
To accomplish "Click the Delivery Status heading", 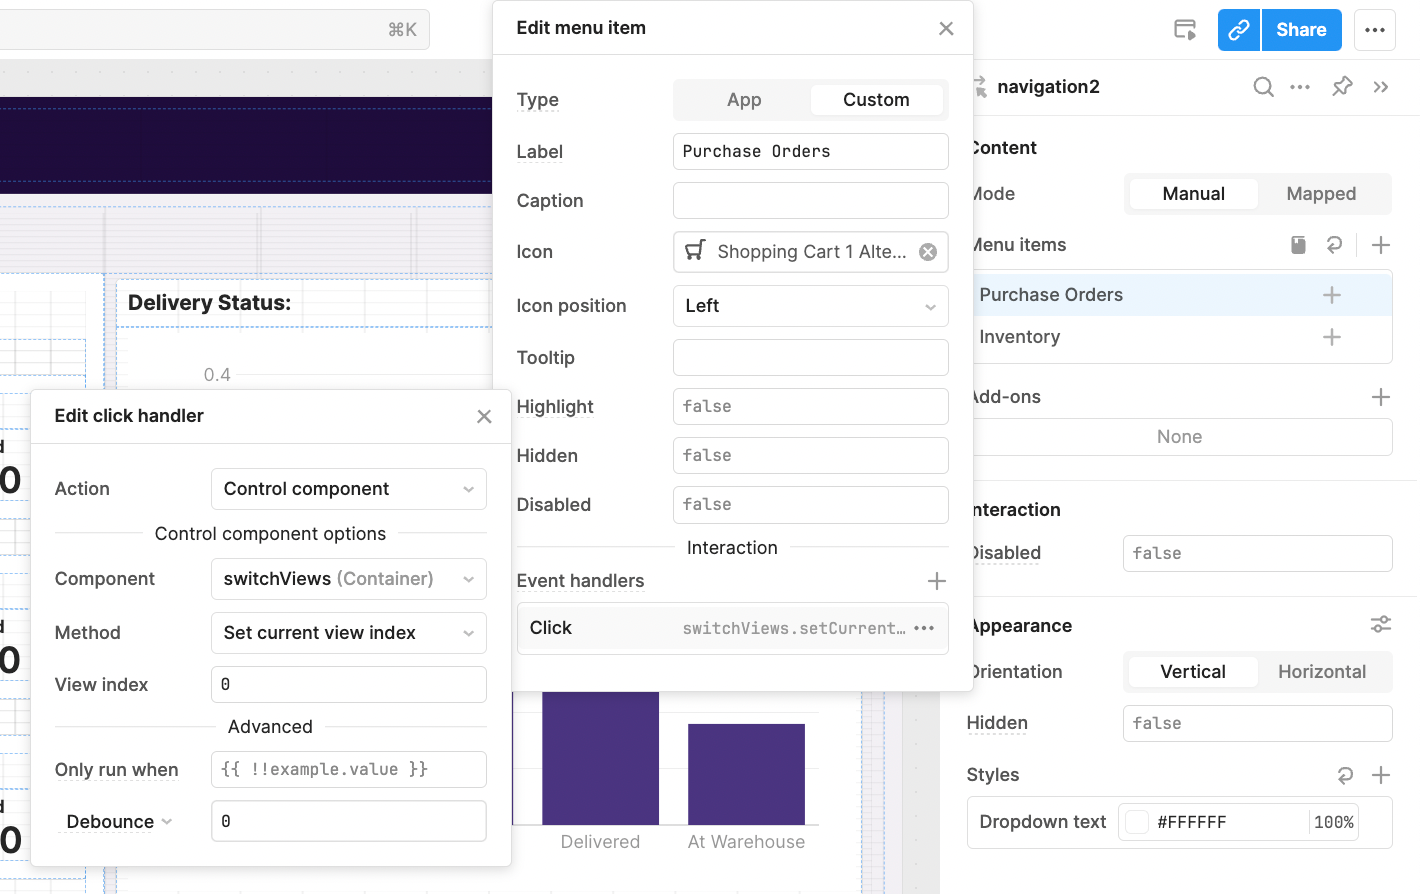I will (209, 303).
